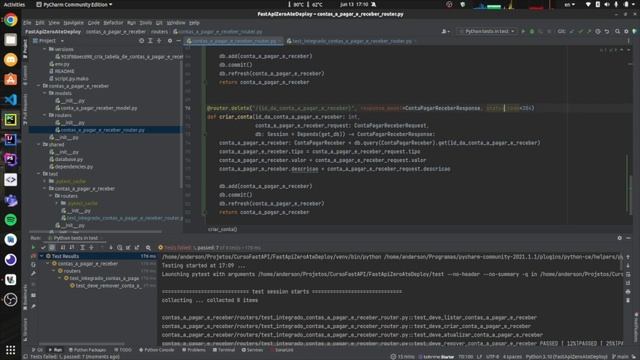The image size is (640, 360).
Task: Collapse contas_a_pagar_e_receber folder in Project tree
Action: (39, 86)
